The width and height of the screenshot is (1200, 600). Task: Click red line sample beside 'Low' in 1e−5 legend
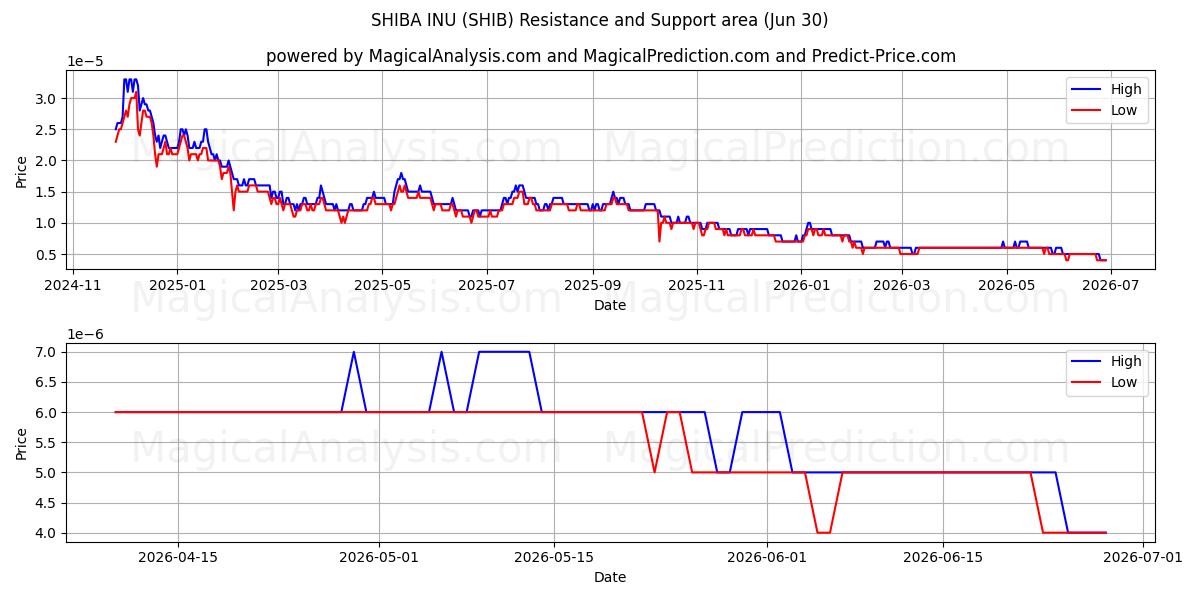[x=1087, y=111]
